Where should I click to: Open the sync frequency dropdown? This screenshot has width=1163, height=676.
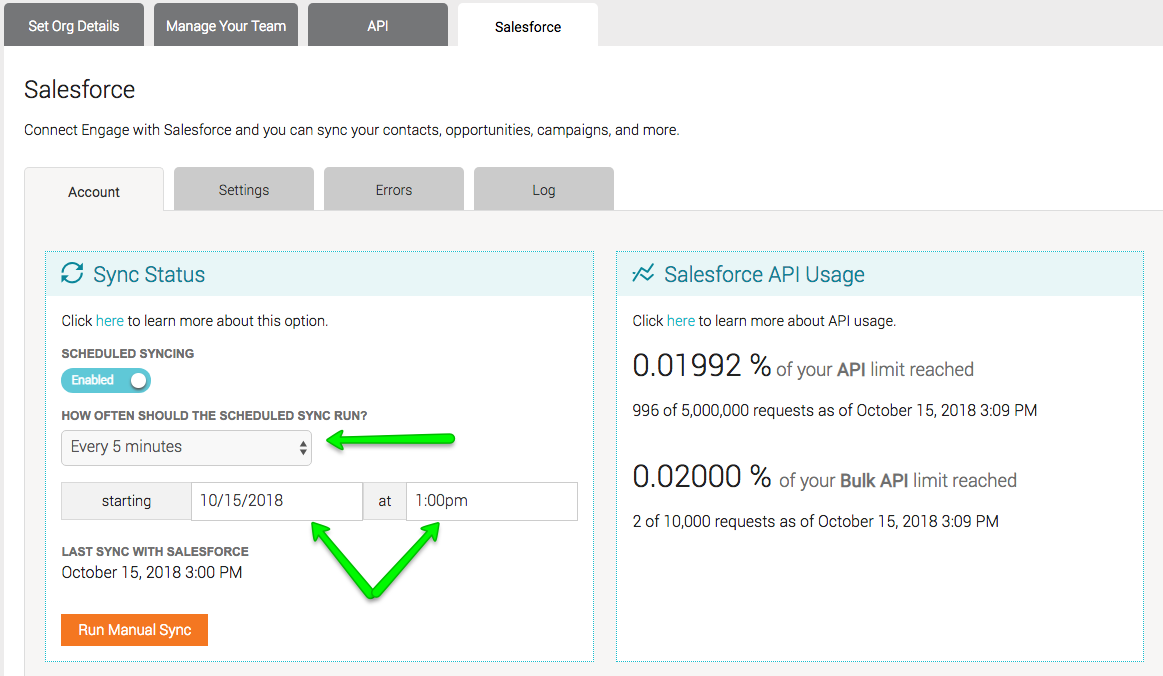point(186,447)
